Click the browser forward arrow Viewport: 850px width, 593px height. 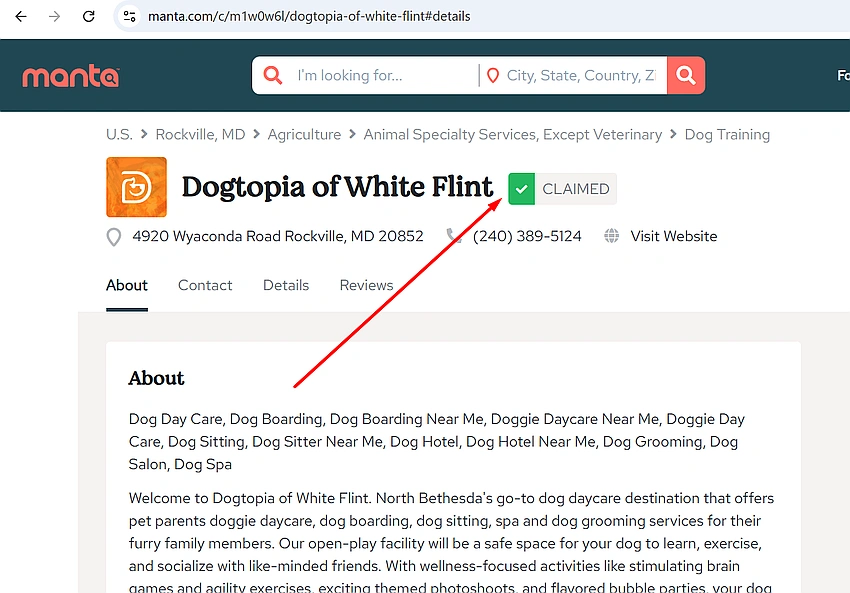click(54, 16)
